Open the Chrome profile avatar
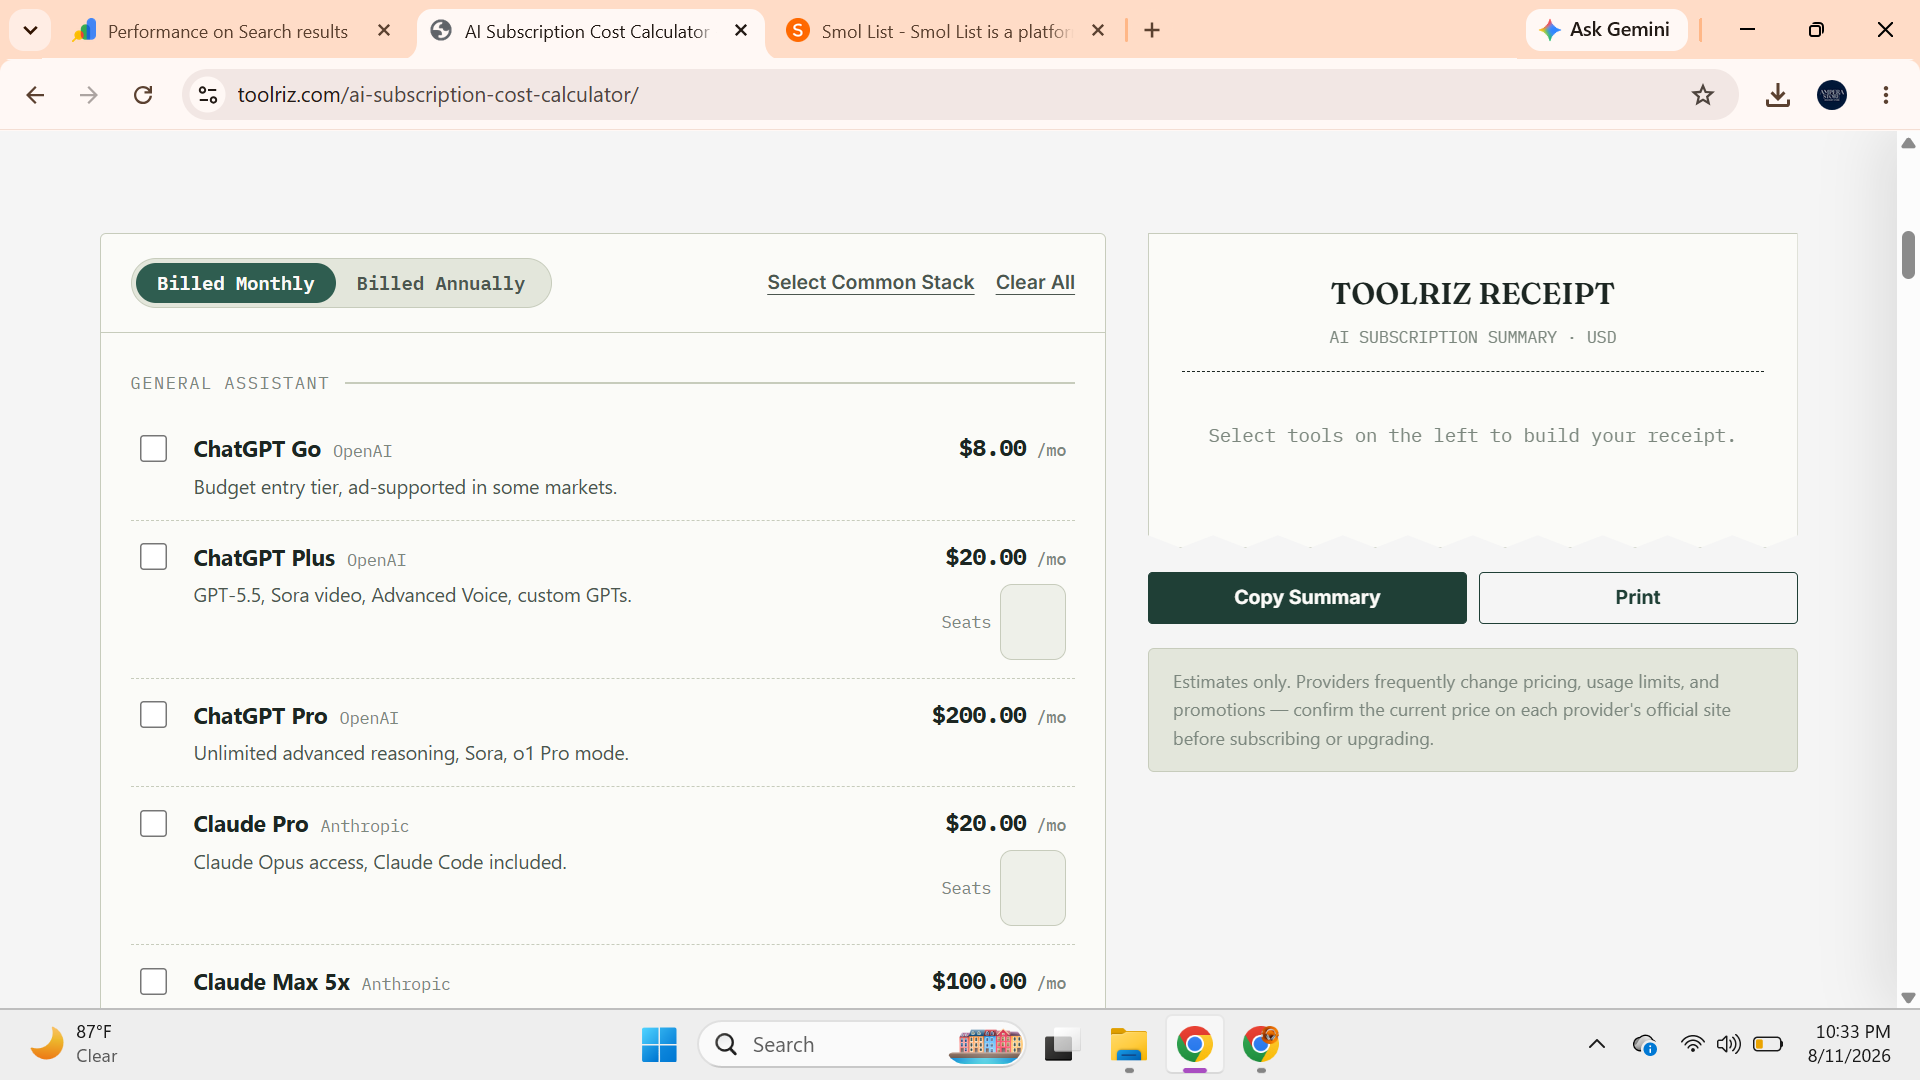 click(1832, 95)
